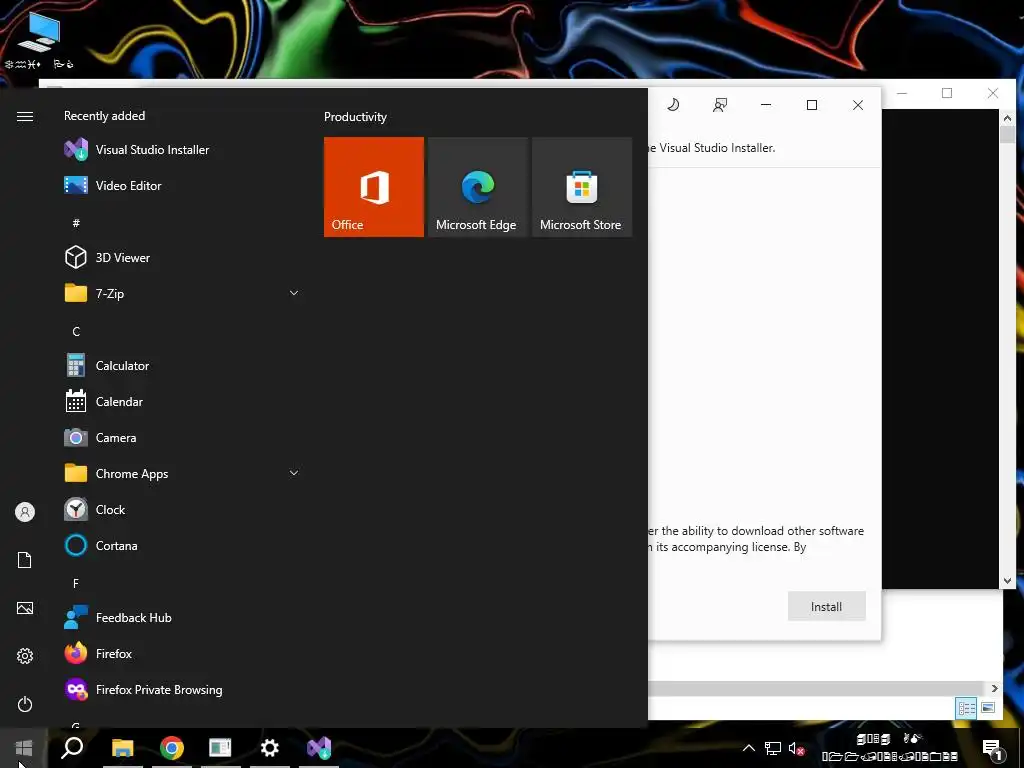
Task: Switch to large icons view in background window
Action: pyautogui.click(x=988, y=708)
